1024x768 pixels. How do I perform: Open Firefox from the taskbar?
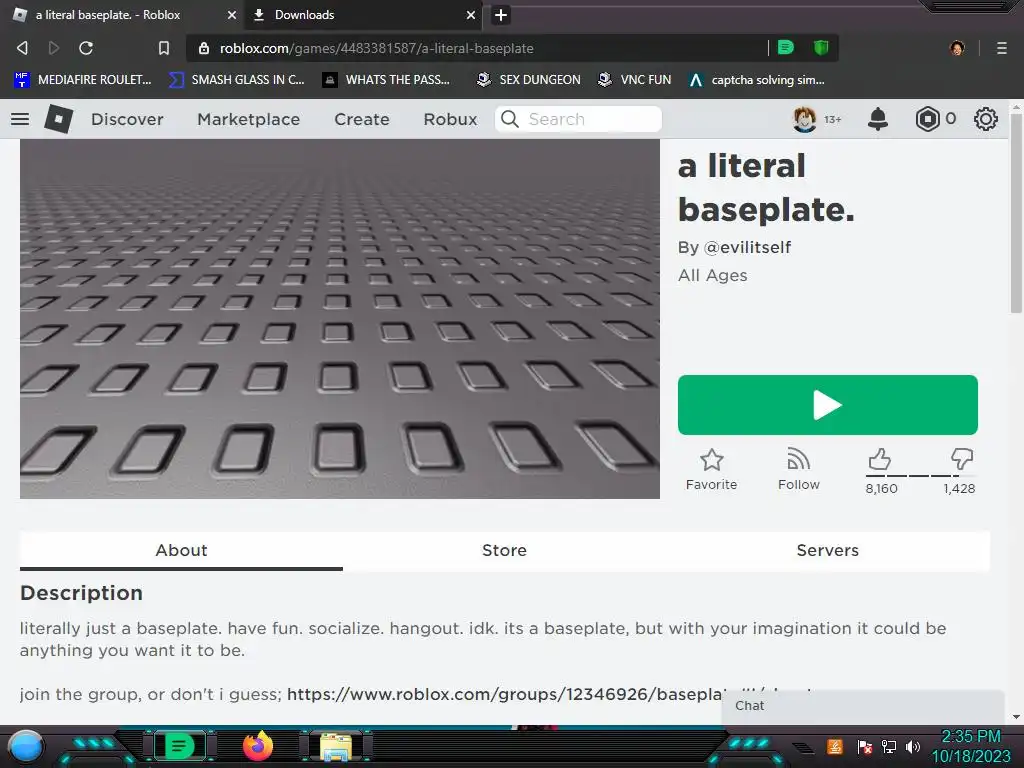point(257,746)
